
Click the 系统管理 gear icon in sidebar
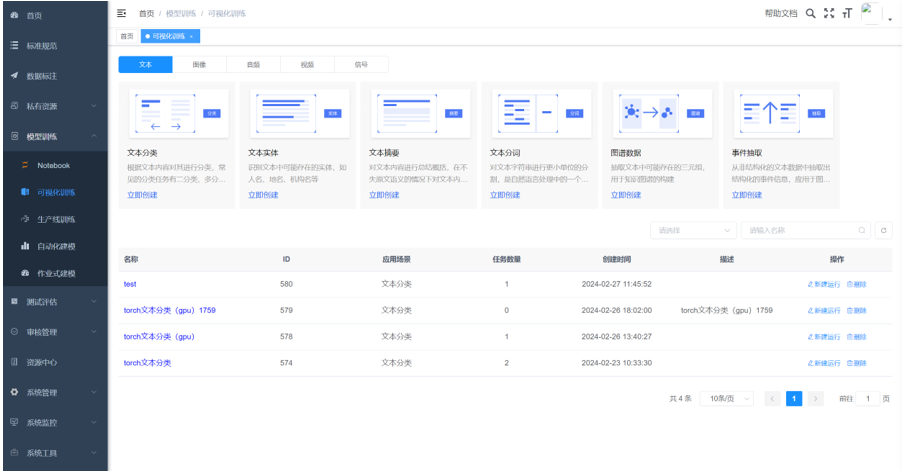coord(15,392)
